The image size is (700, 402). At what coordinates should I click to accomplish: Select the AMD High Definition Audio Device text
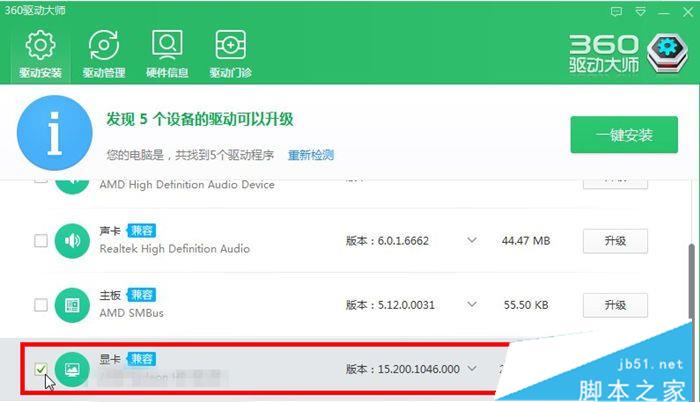pos(187,184)
